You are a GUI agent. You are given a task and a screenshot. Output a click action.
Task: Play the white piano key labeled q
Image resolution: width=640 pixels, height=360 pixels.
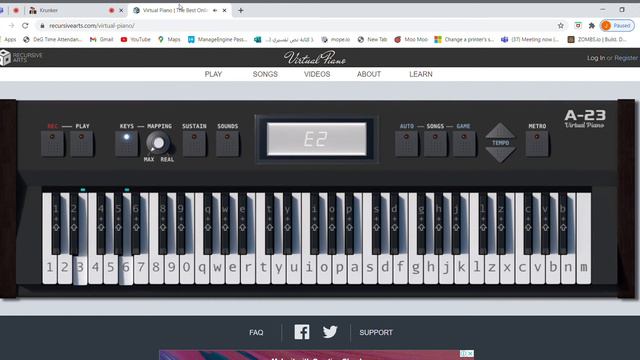coord(202,267)
